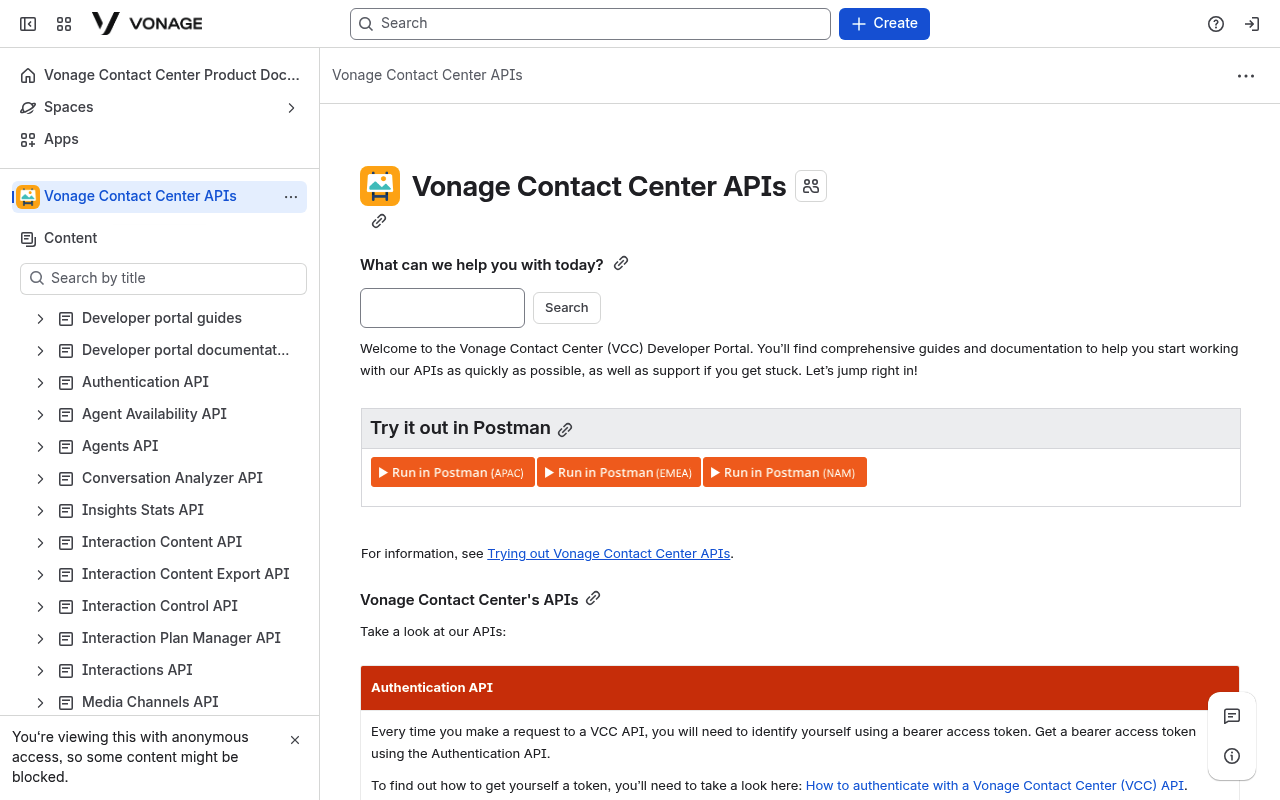
Task: Click the Authentication API table header
Action: coord(800,688)
